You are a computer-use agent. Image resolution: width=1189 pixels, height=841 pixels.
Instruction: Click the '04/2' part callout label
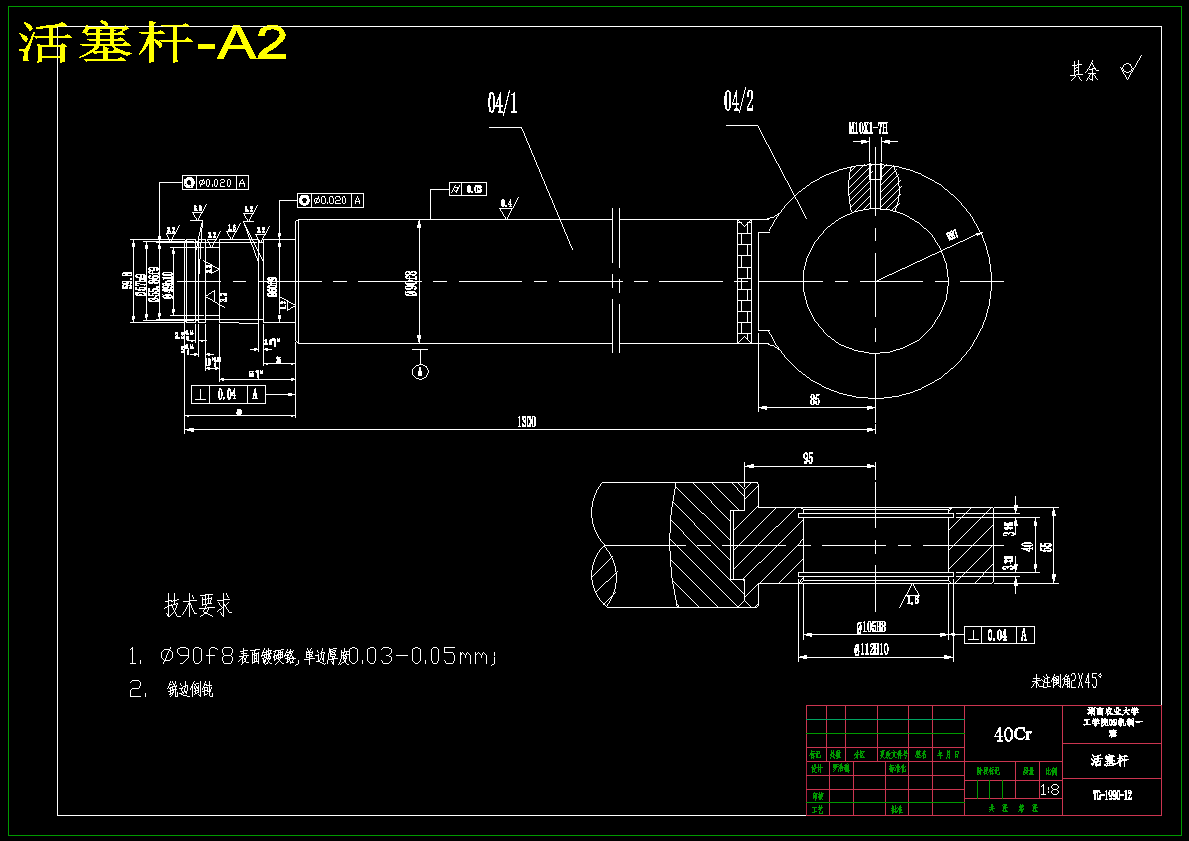[x=739, y=100]
